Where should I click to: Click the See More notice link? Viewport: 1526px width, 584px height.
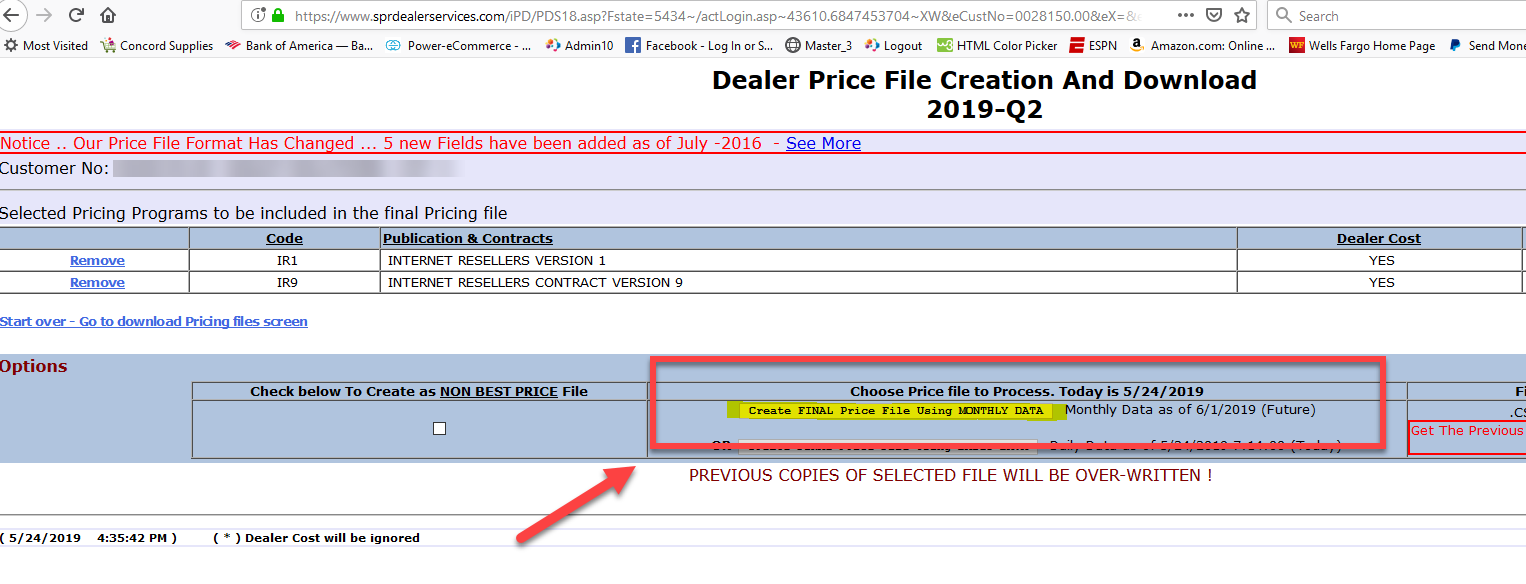coord(823,143)
